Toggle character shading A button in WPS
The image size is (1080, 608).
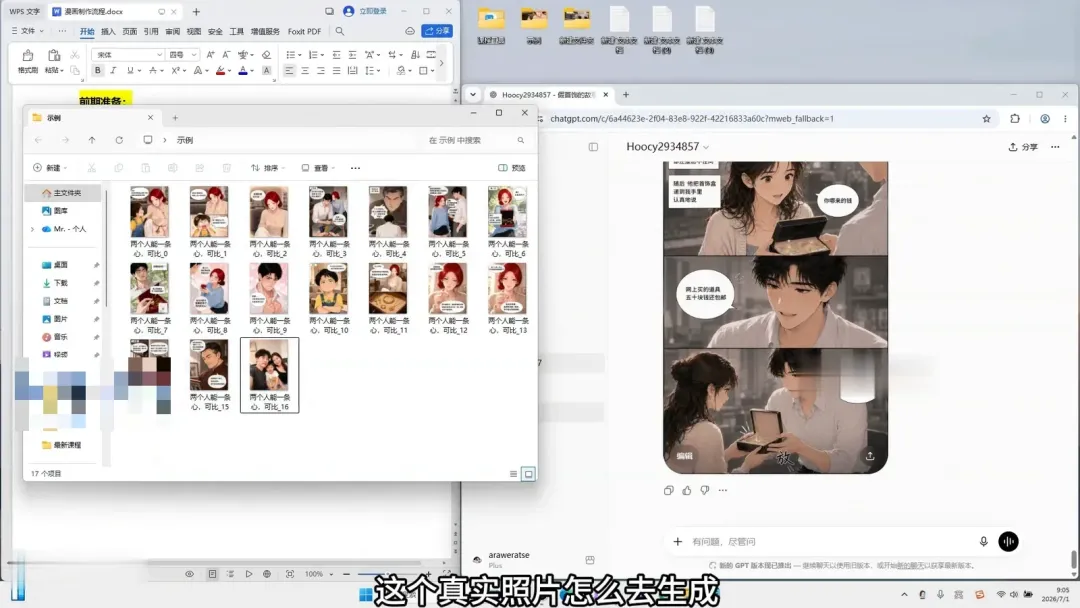tap(267, 70)
